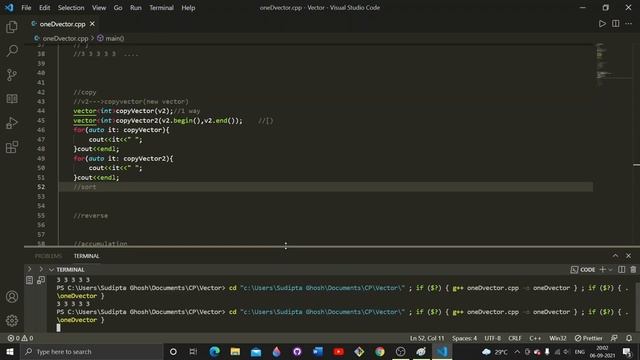Click the panel resize sash handle
Image resolution: width=640 pixels, height=360 pixels.
point(286,246)
